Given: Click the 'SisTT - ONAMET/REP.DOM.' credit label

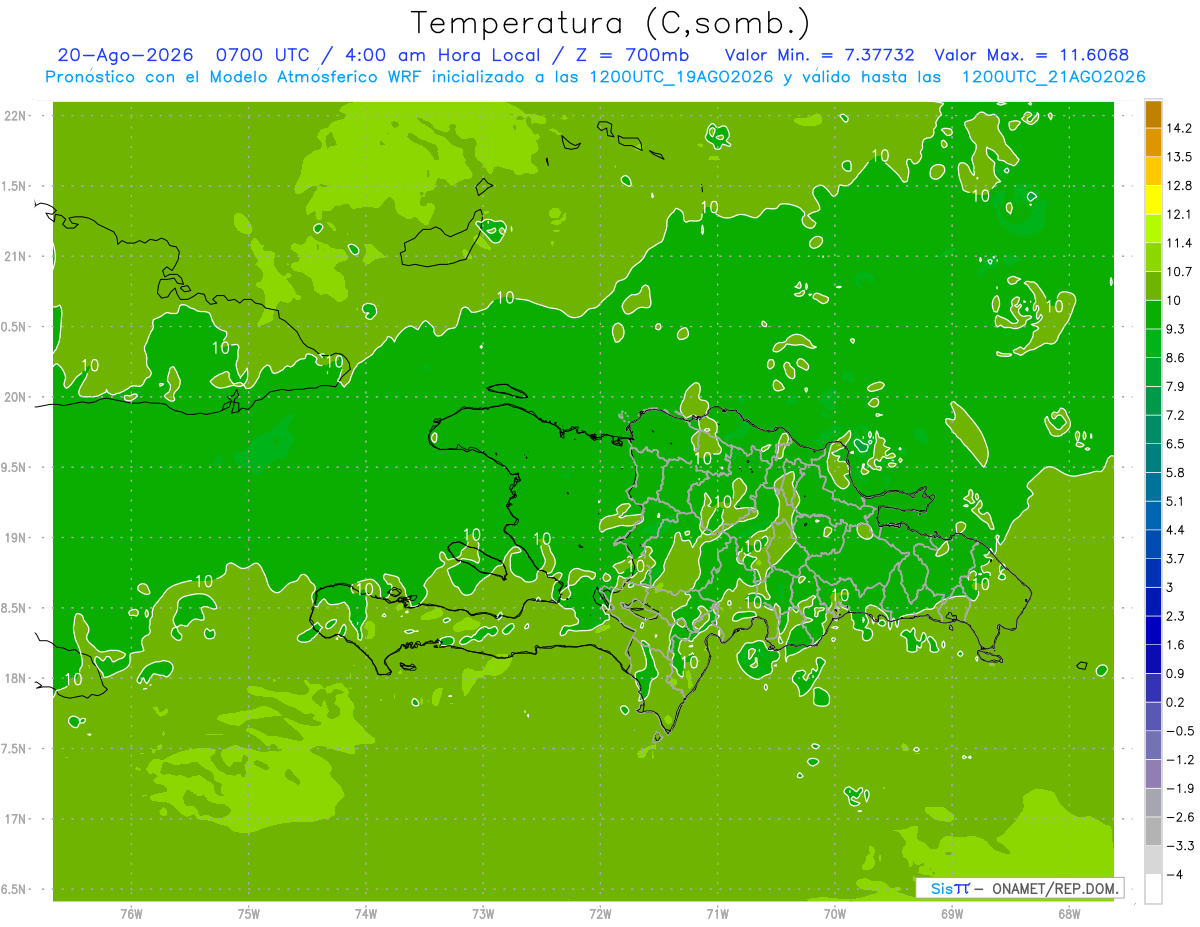Looking at the screenshot, I should pyautogui.click(x=1019, y=888).
